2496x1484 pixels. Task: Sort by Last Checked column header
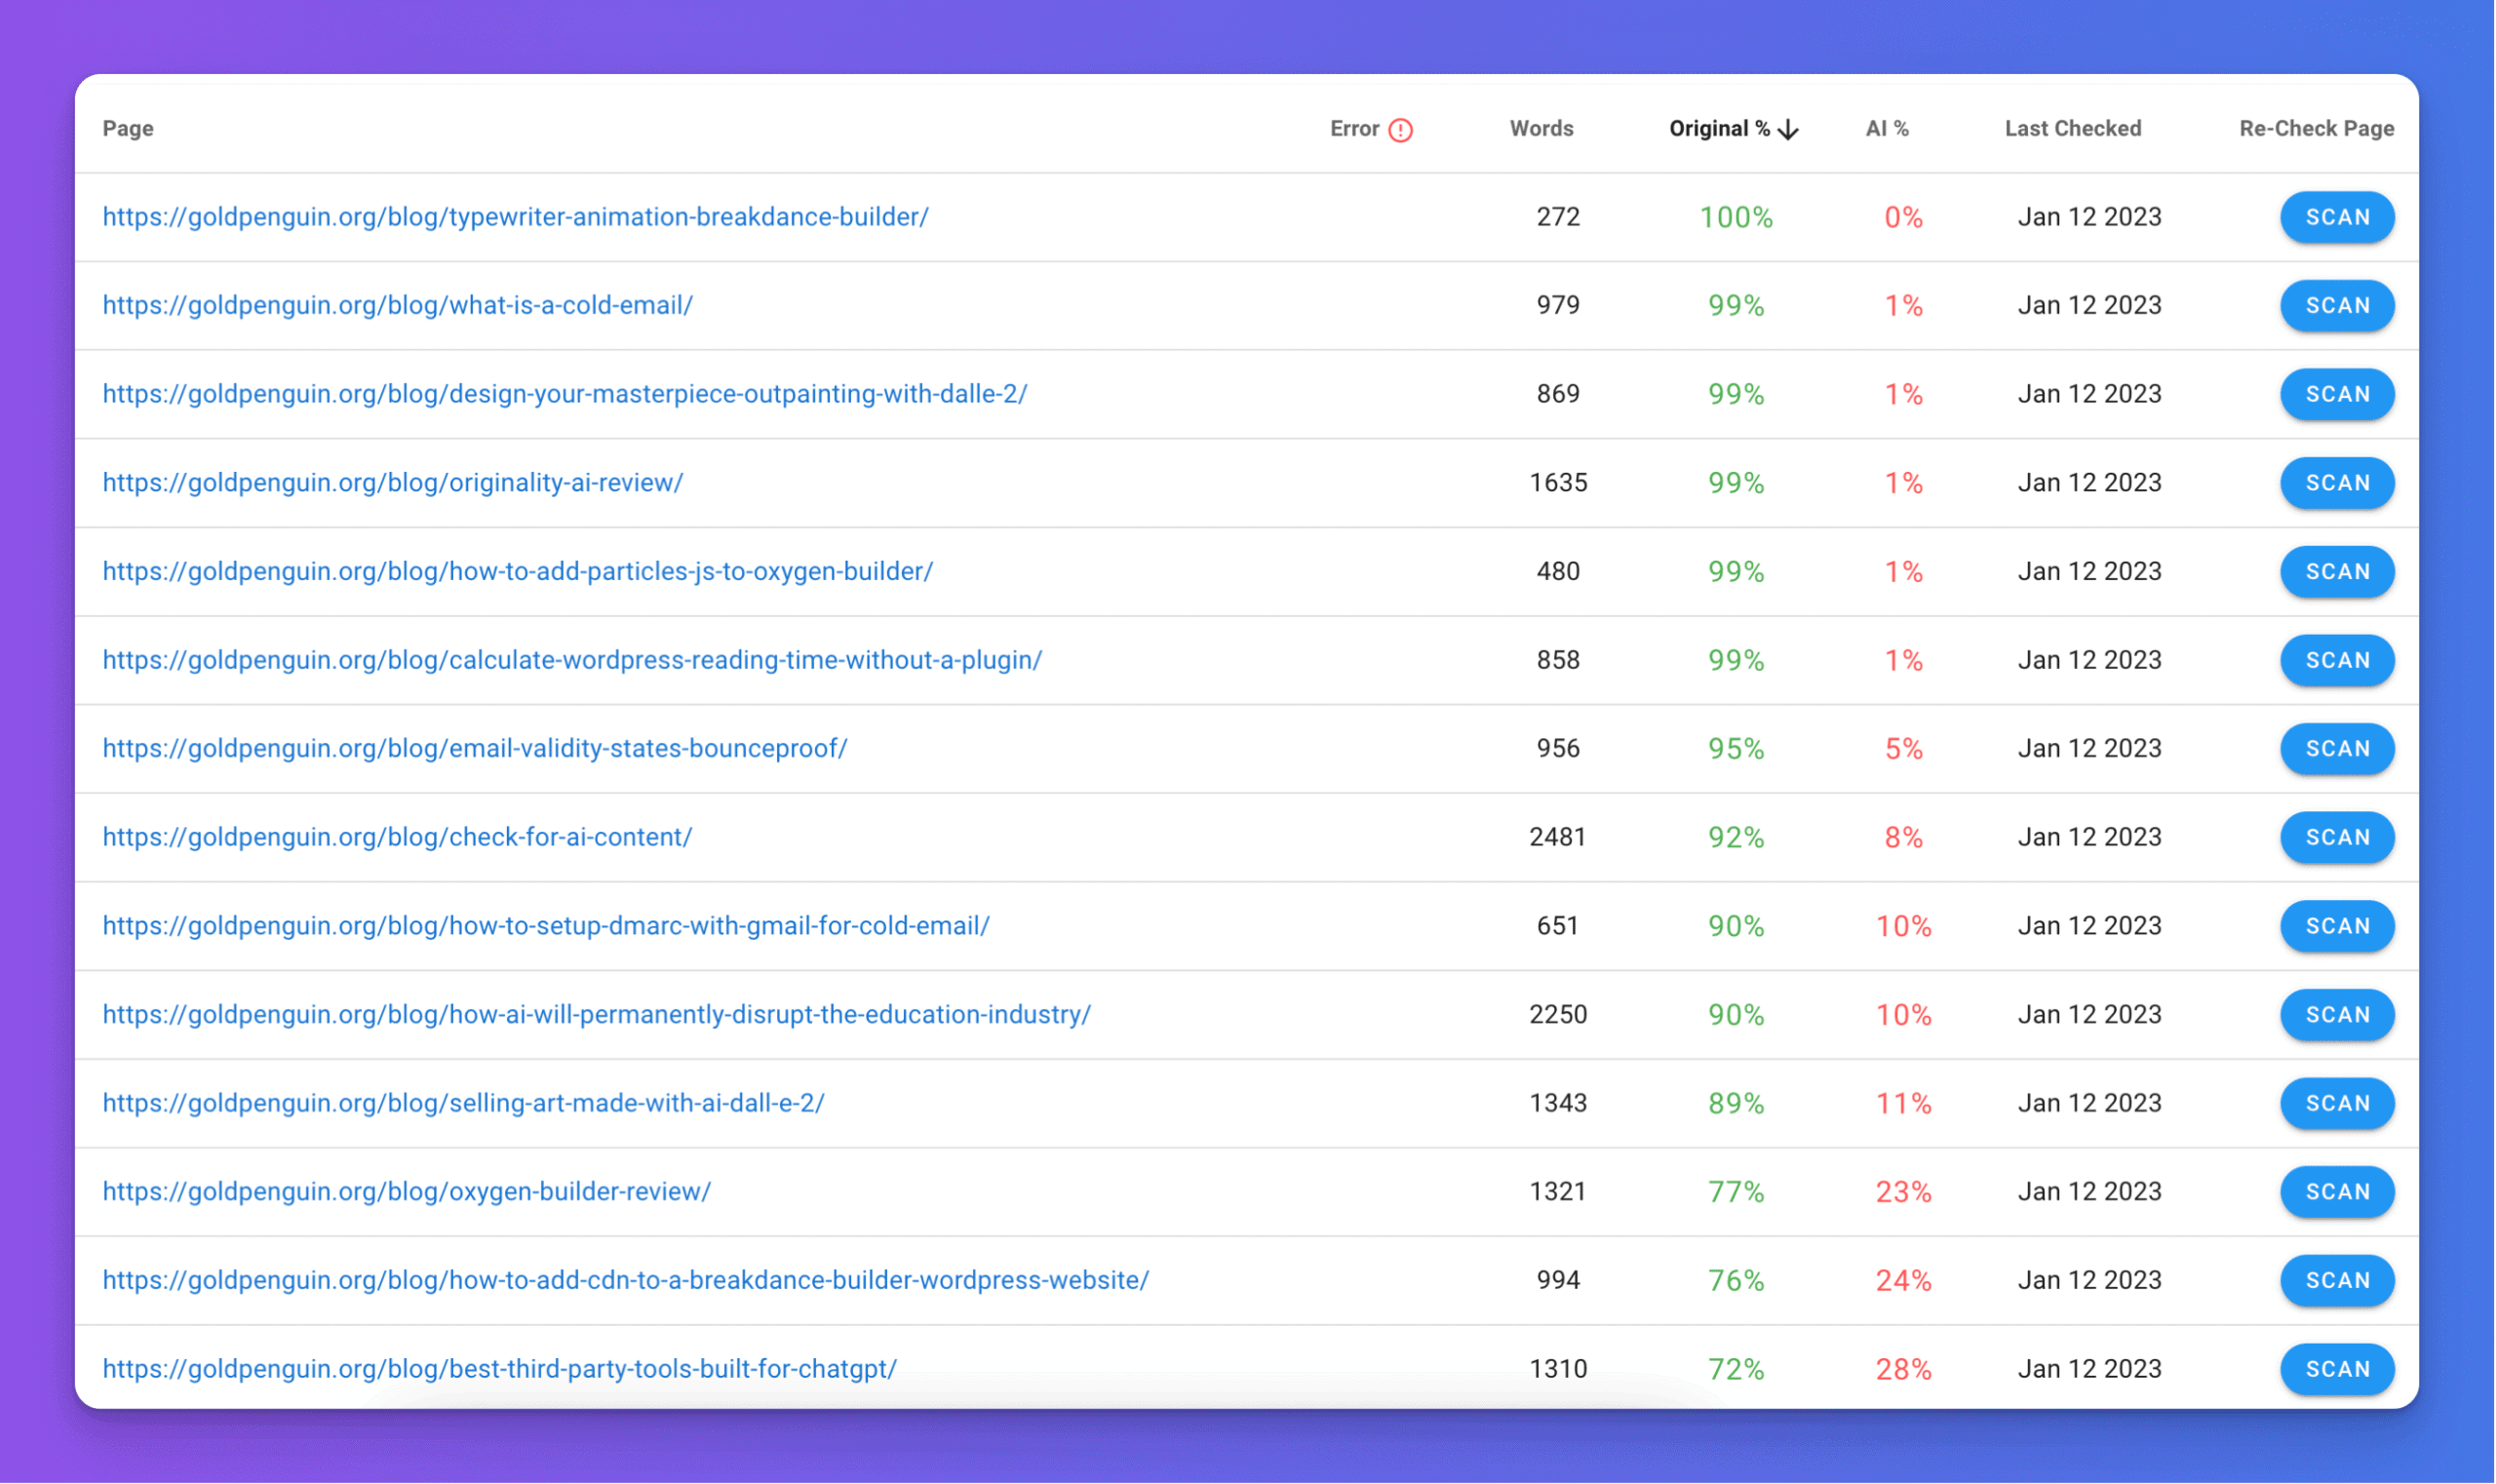pyautogui.click(x=2072, y=129)
